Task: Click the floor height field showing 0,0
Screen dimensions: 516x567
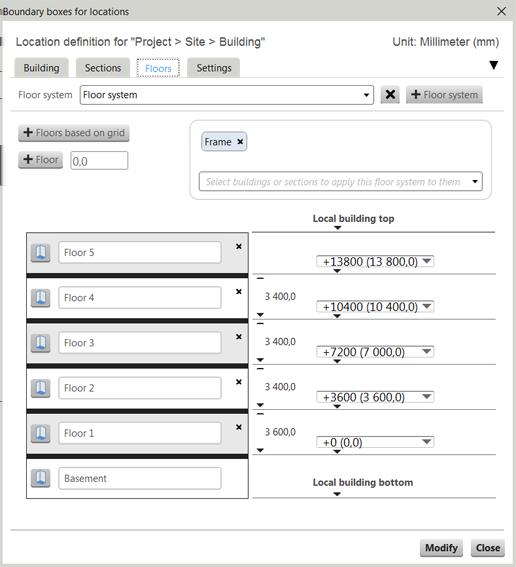Action: (99, 161)
